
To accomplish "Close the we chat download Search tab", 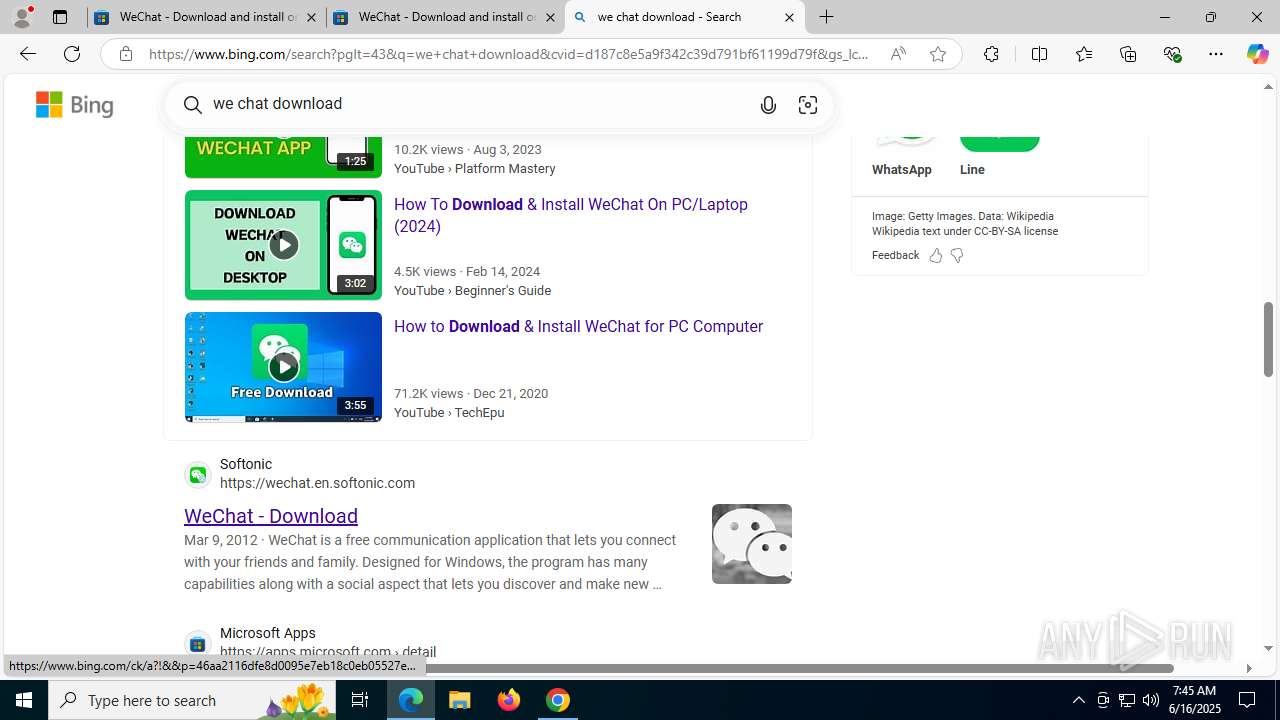I will click(789, 17).
